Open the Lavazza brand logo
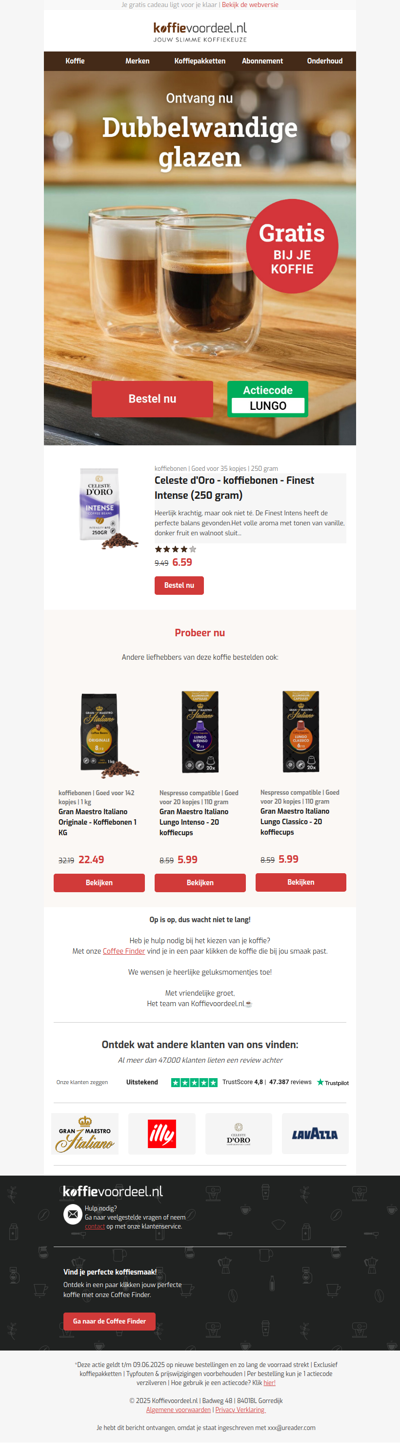The width and height of the screenshot is (400, 1443). pos(315,1134)
